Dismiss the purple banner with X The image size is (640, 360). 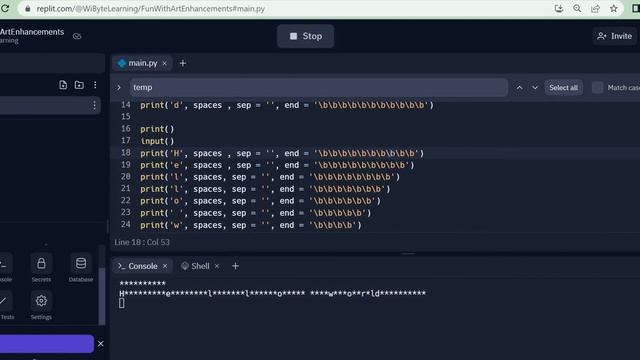pos(101,344)
